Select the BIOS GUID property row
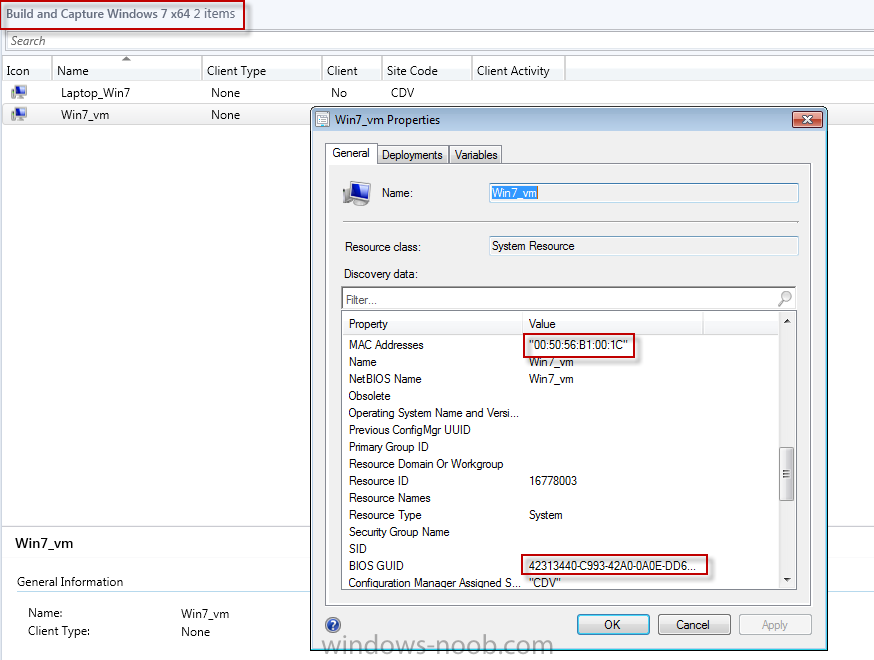This screenshot has width=874, height=660. point(560,566)
